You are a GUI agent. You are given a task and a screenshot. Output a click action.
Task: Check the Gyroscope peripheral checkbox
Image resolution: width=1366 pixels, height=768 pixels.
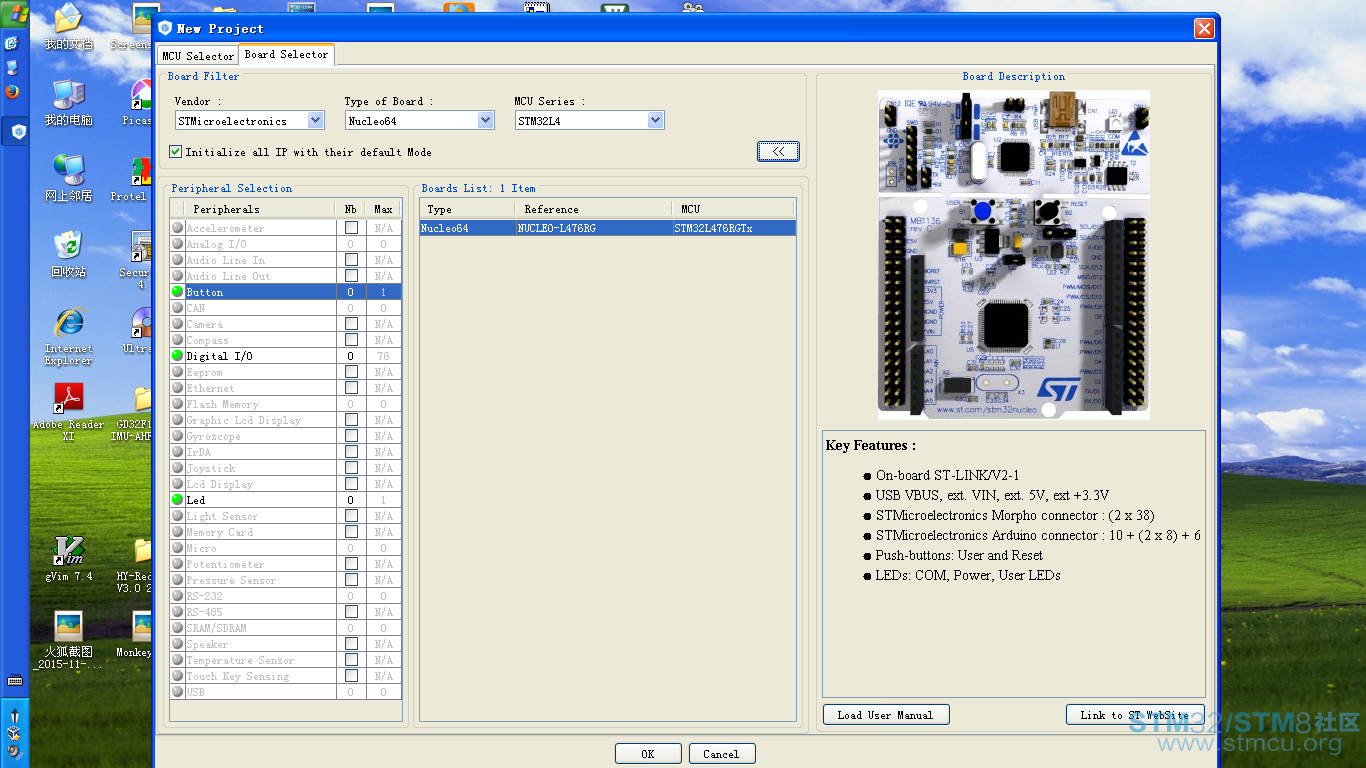351,436
